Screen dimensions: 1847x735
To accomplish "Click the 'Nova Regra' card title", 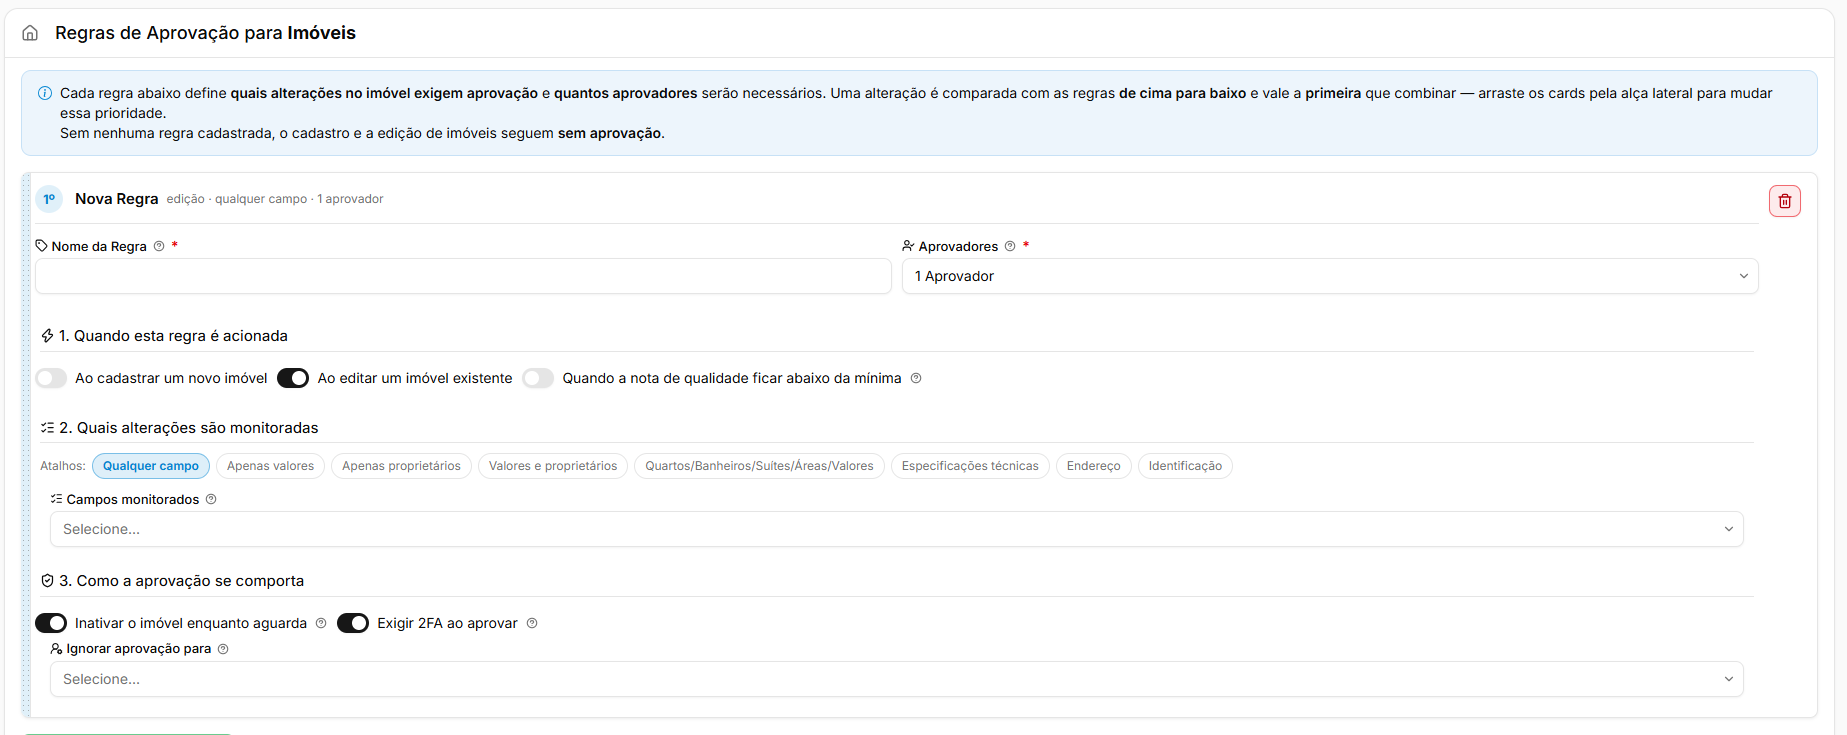I will (117, 199).
